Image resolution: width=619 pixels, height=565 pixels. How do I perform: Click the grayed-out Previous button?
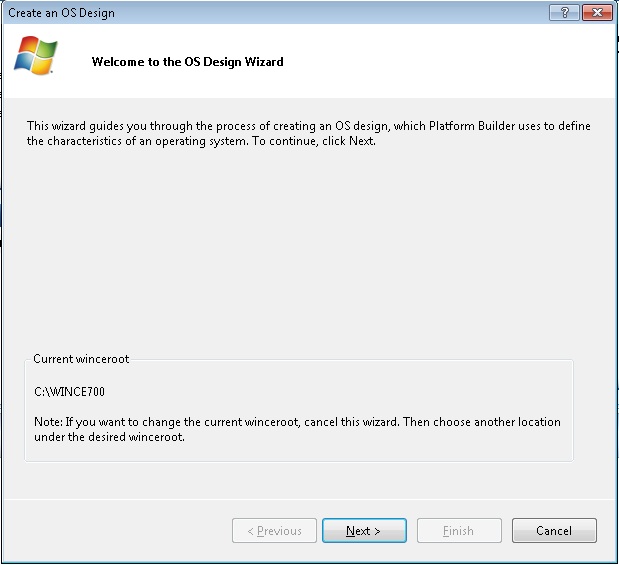pos(274,530)
